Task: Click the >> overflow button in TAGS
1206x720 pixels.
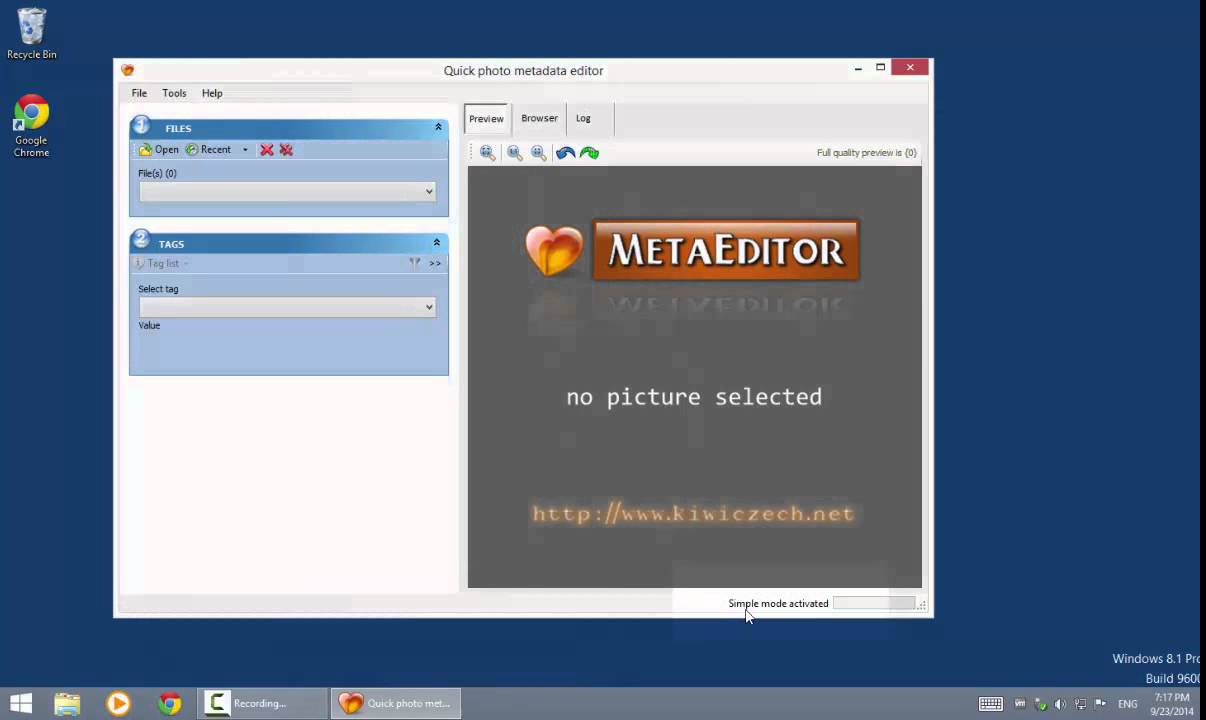Action: click(435, 263)
